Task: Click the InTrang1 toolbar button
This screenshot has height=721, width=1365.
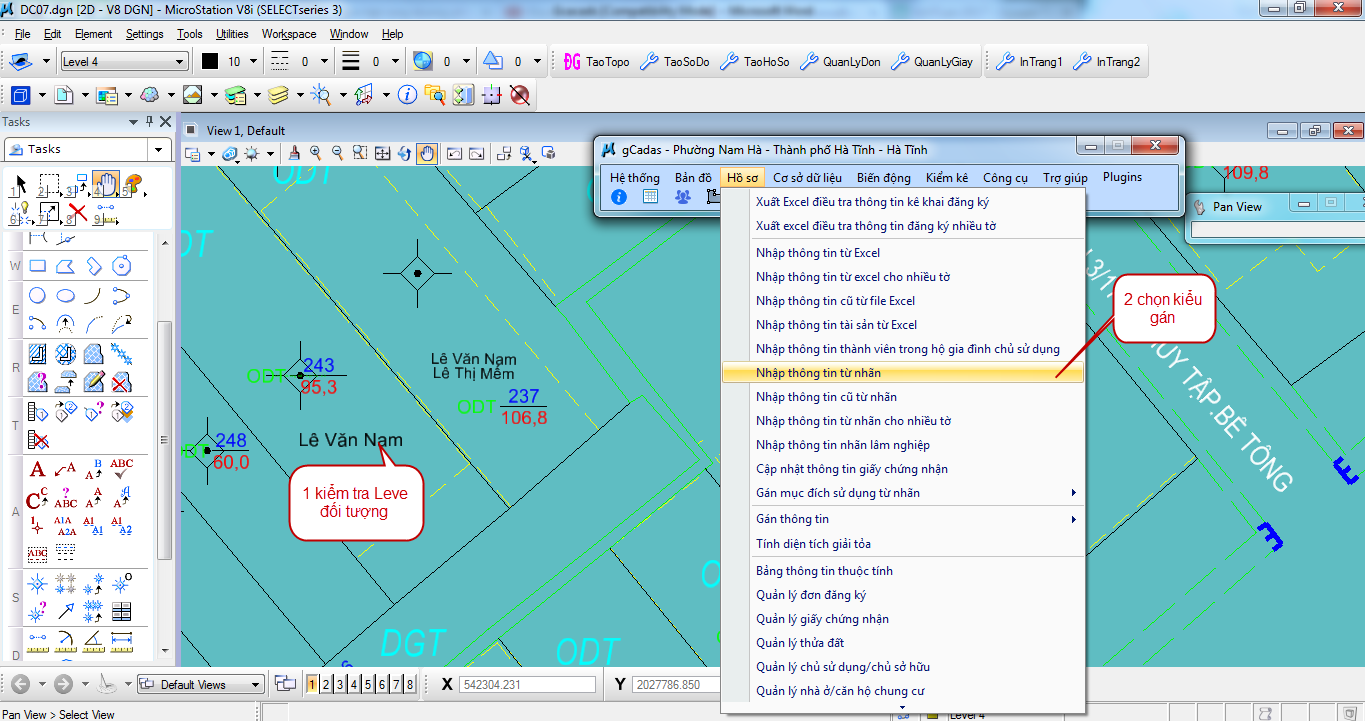Action: [x=1030, y=62]
